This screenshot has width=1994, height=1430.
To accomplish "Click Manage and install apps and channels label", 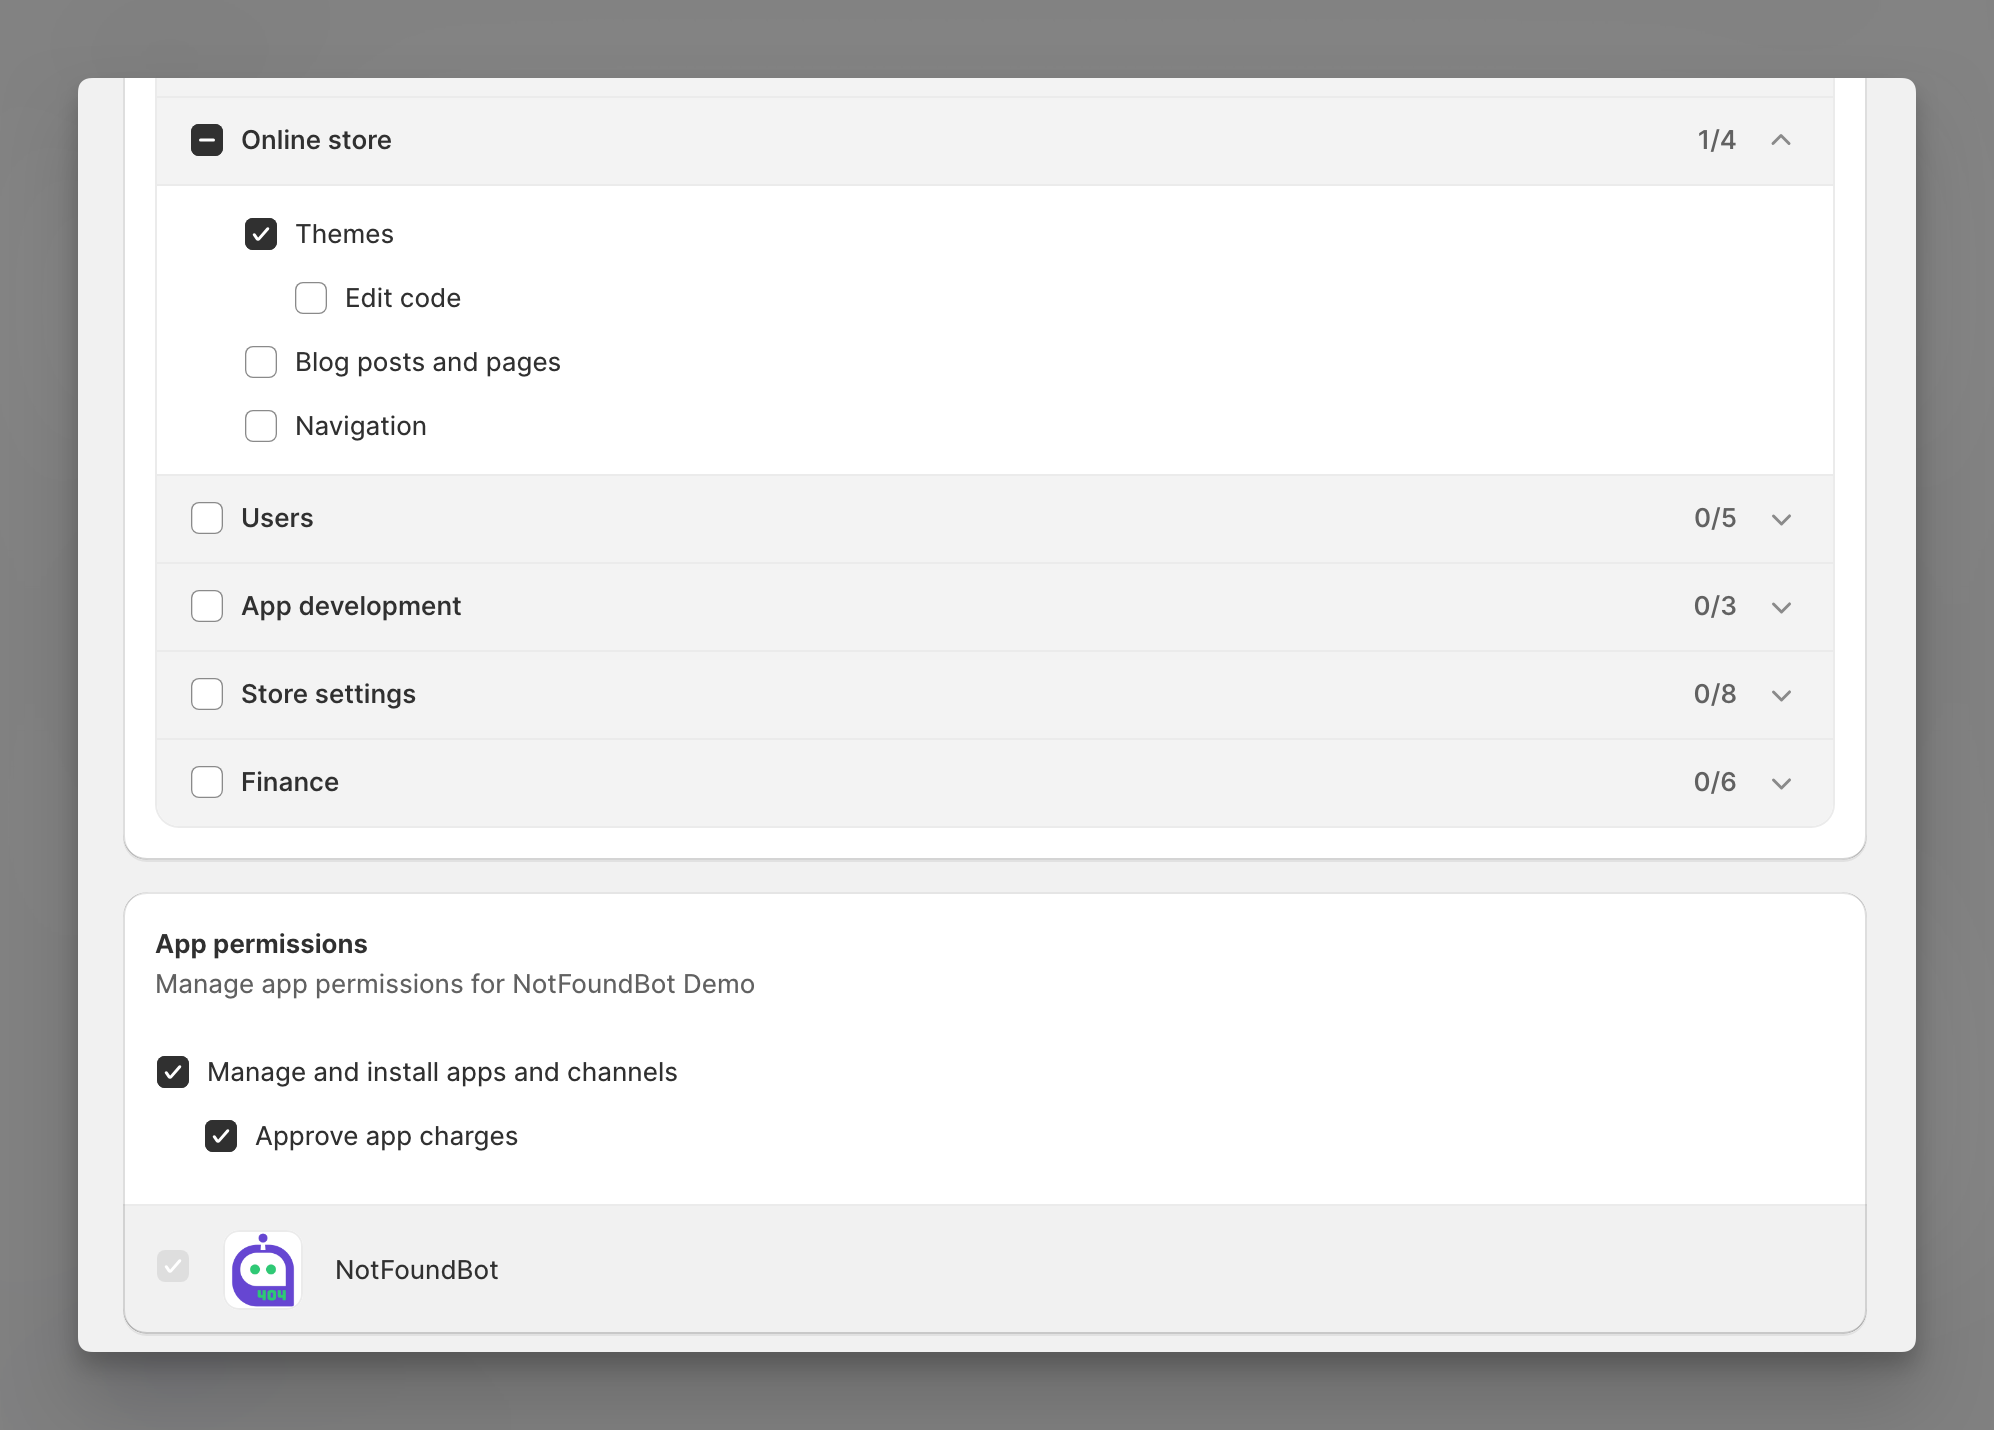I will (x=442, y=1072).
